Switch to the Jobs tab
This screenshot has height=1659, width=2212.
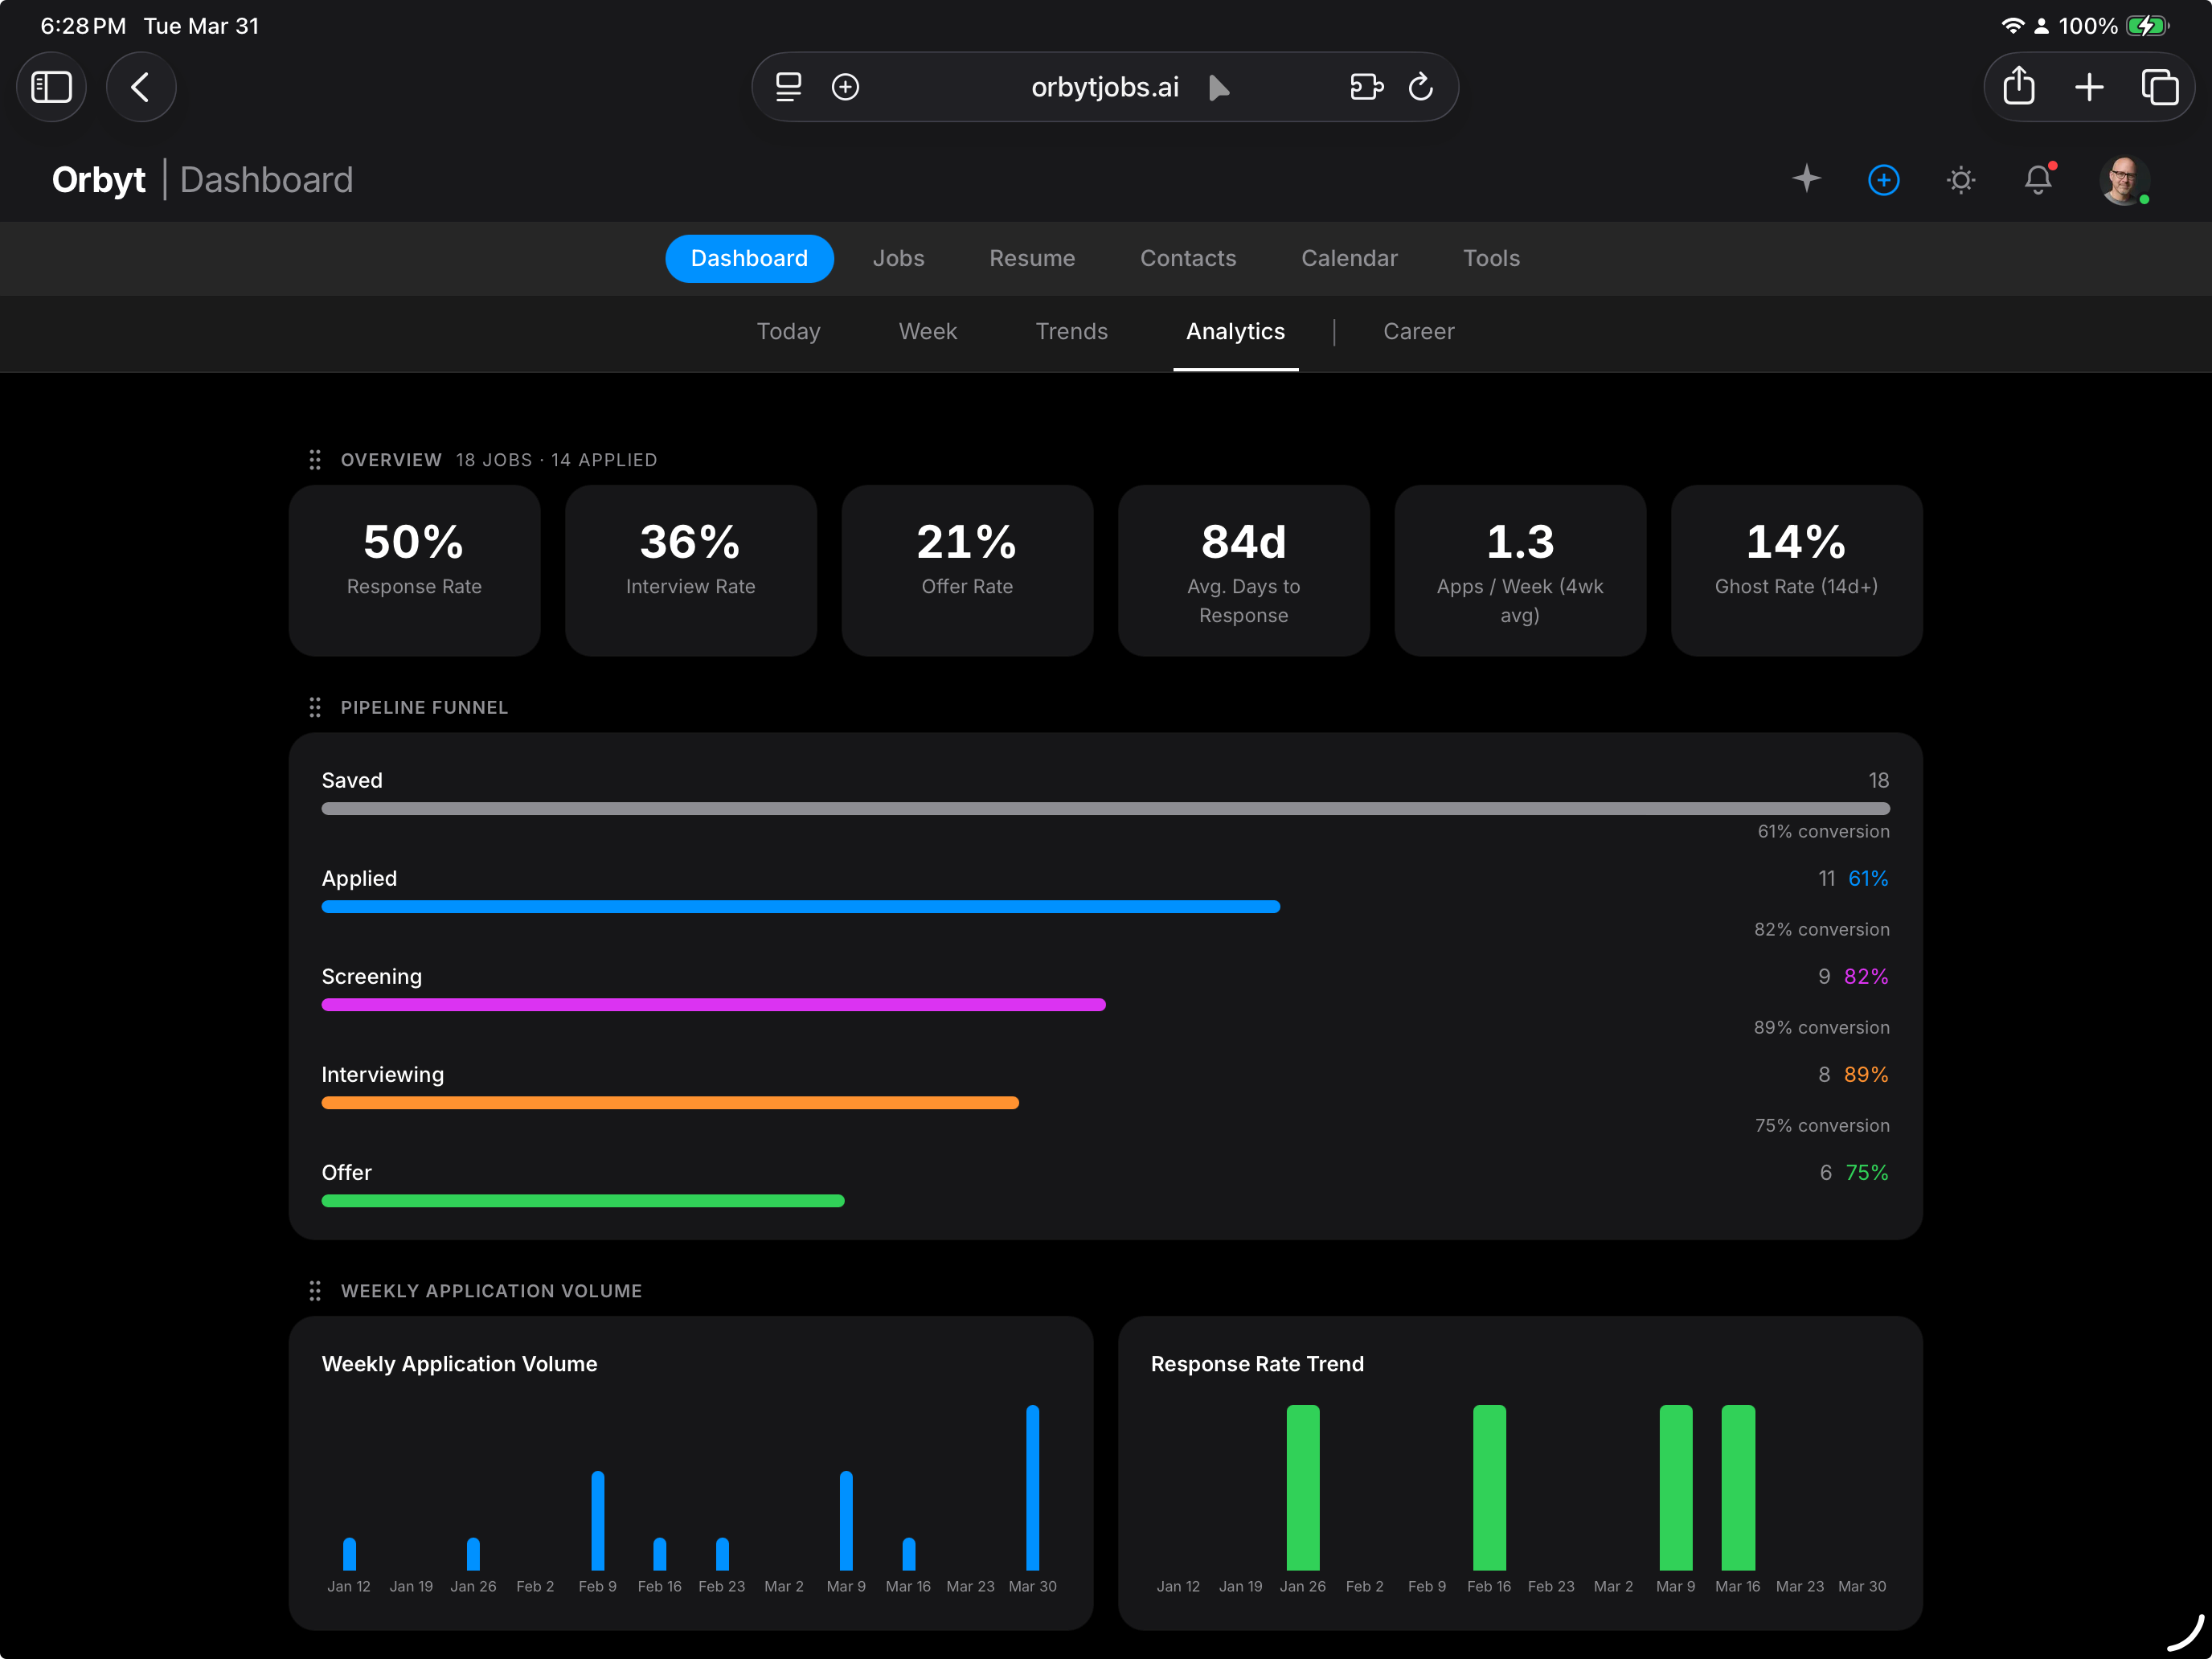[898, 258]
